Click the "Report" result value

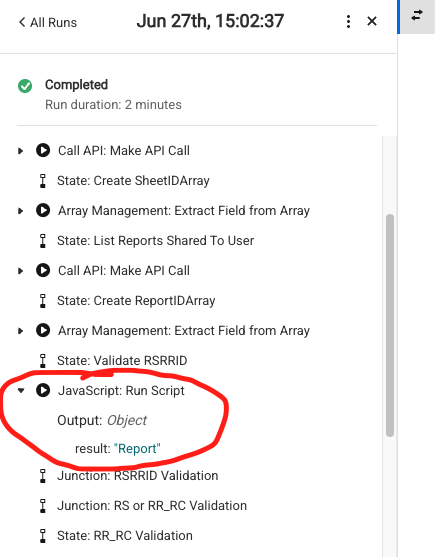[137, 449]
